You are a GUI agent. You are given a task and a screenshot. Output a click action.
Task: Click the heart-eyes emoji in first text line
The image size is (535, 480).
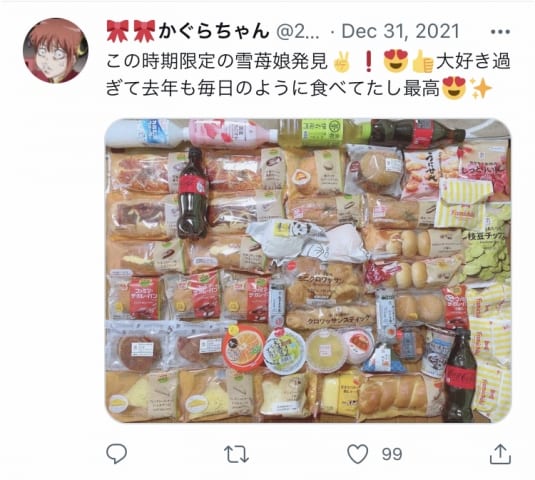pos(395,62)
